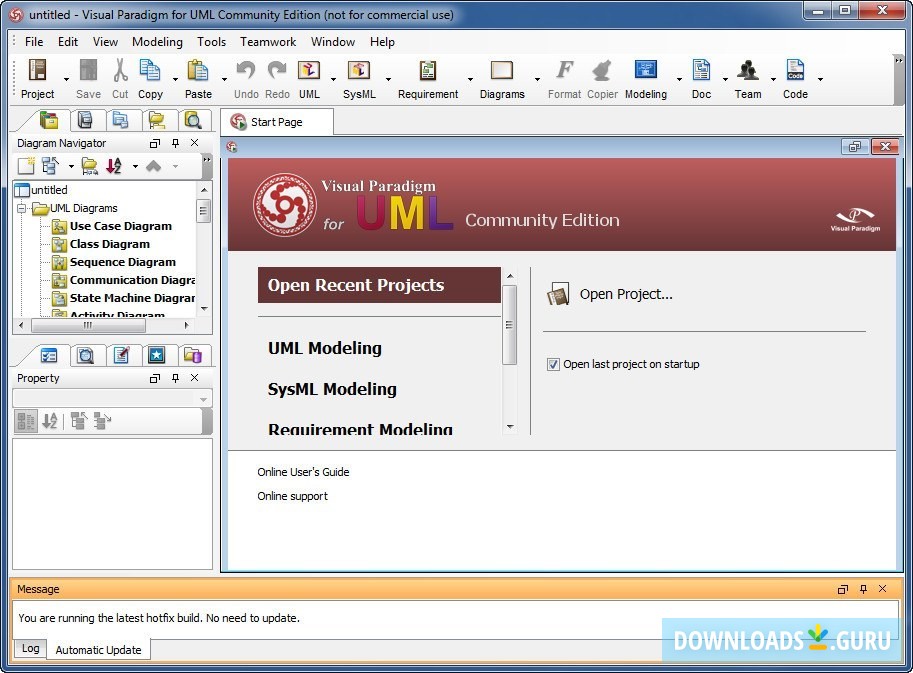
Task: Click the Team toolbar icon
Action: coord(748,70)
